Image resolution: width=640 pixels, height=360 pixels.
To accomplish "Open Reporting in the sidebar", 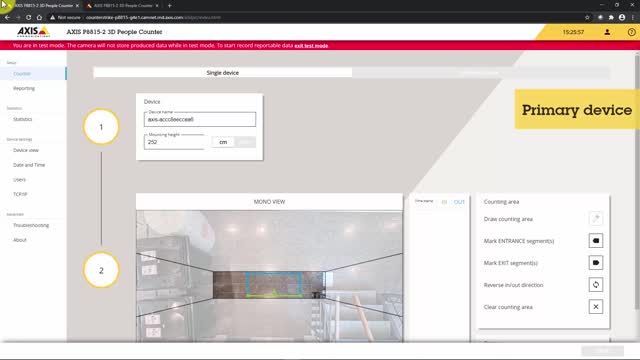I will point(24,88).
